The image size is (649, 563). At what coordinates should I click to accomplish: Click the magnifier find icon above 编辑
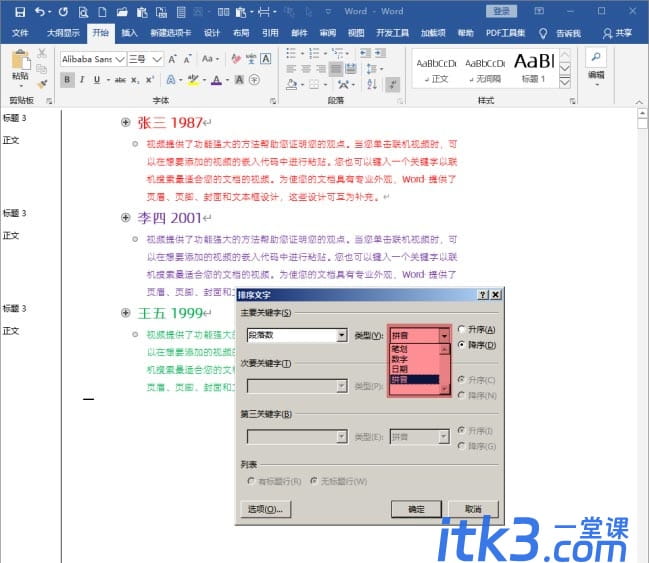point(596,57)
